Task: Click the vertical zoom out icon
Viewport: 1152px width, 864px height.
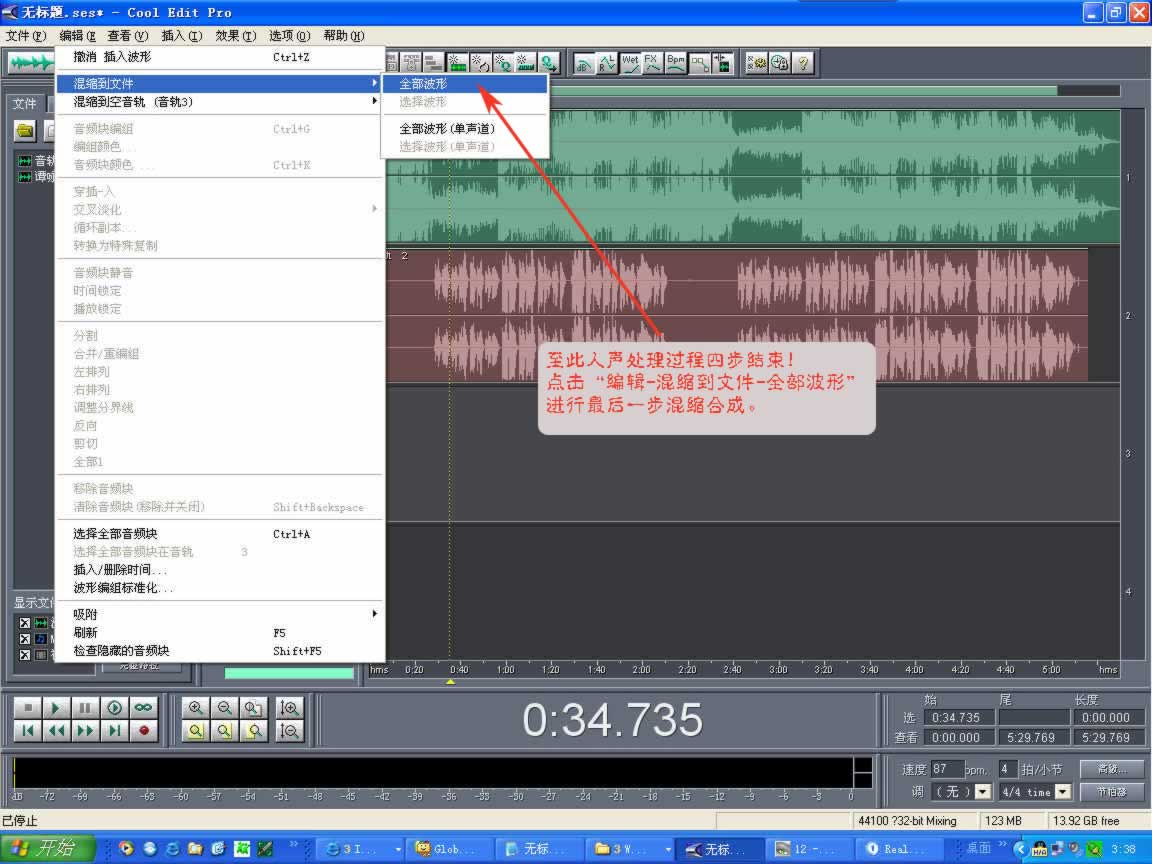Action: click(x=289, y=730)
